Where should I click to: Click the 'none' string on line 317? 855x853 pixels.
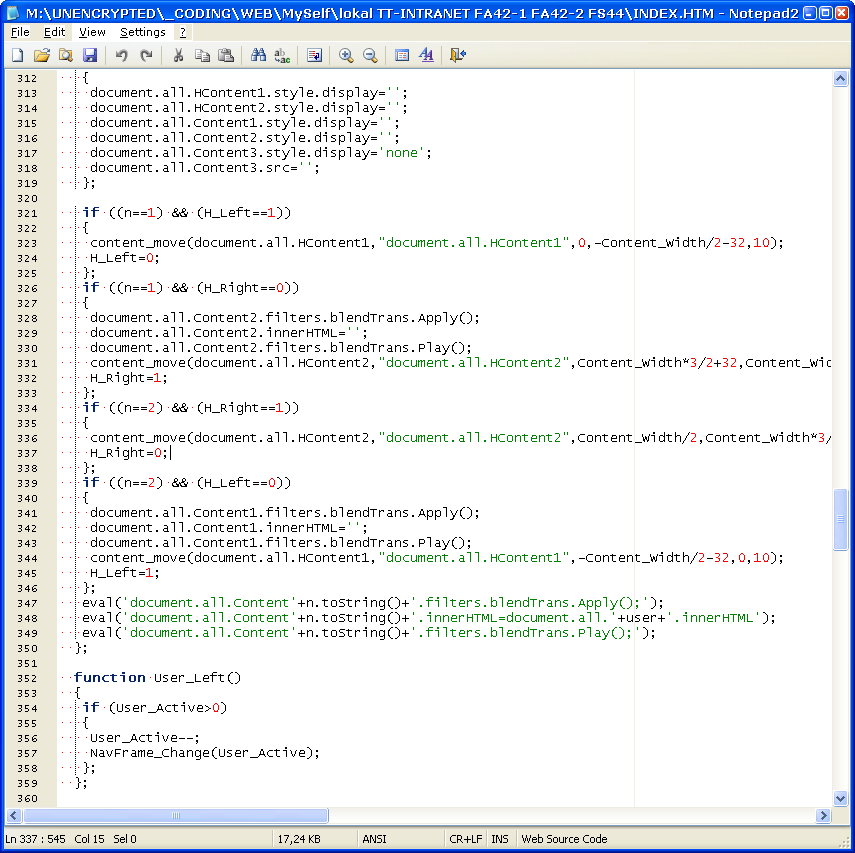[401, 153]
